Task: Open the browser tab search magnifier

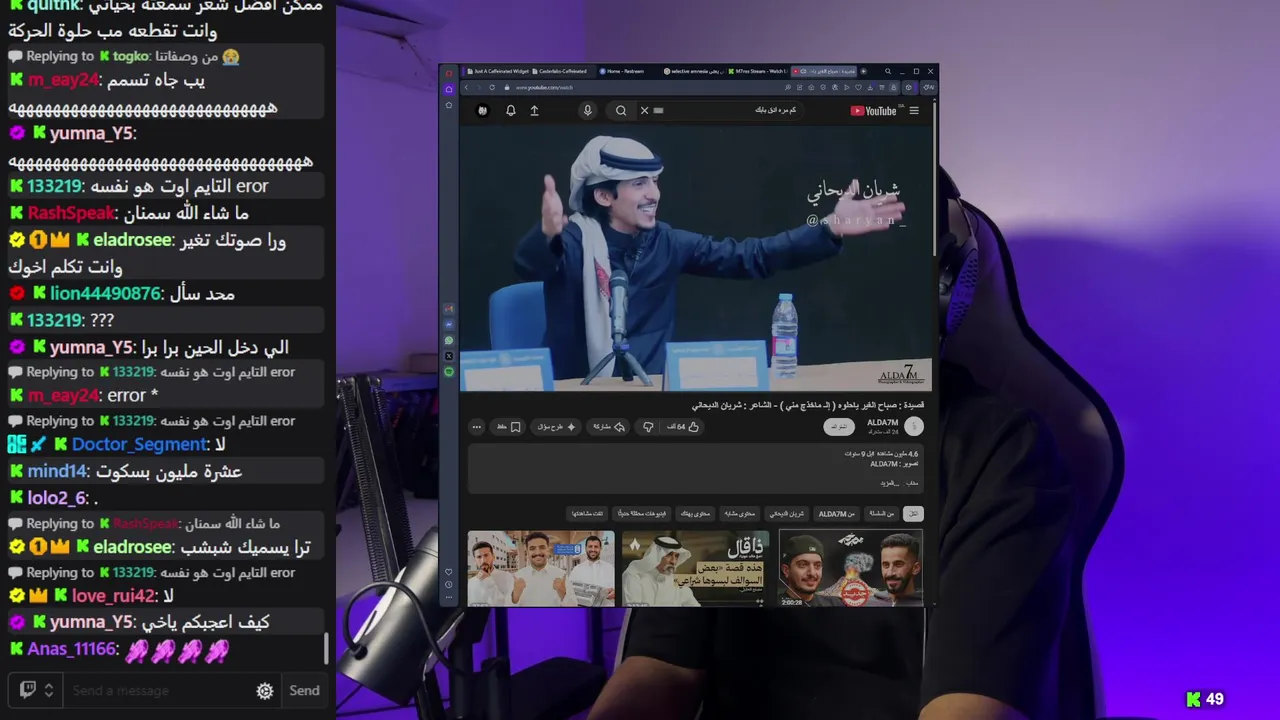Action: [x=888, y=72]
